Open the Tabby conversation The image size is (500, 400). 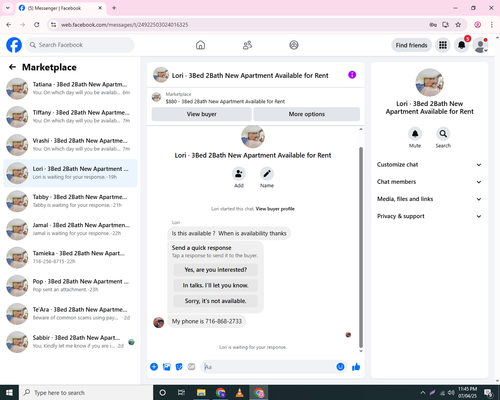(x=70, y=201)
